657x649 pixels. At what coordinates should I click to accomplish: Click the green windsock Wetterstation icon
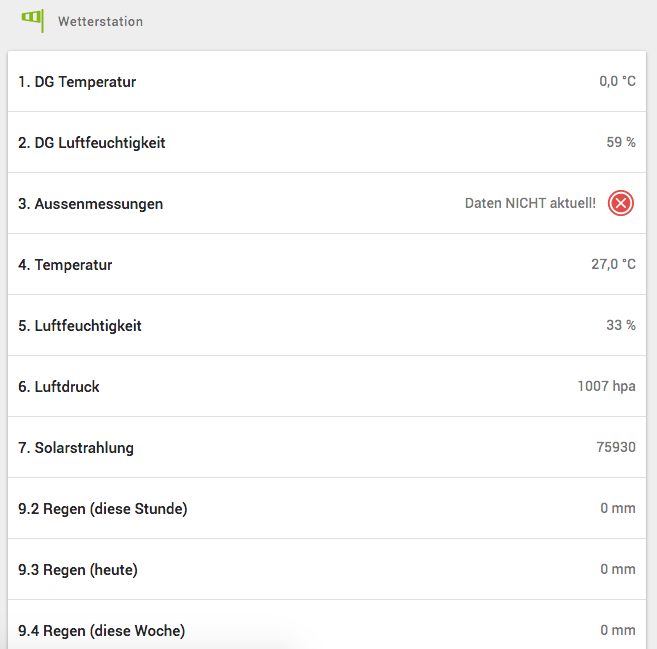pos(33,20)
